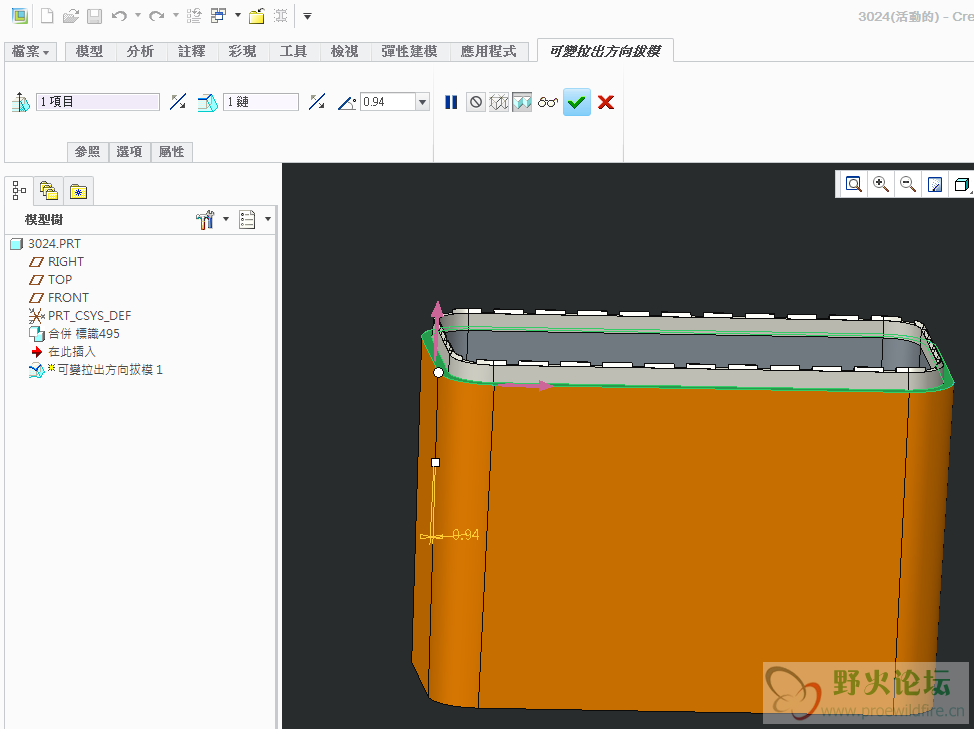This screenshot has height=729, width=974.
Task: Select 合併 標識495 merge feature
Action: 75,334
